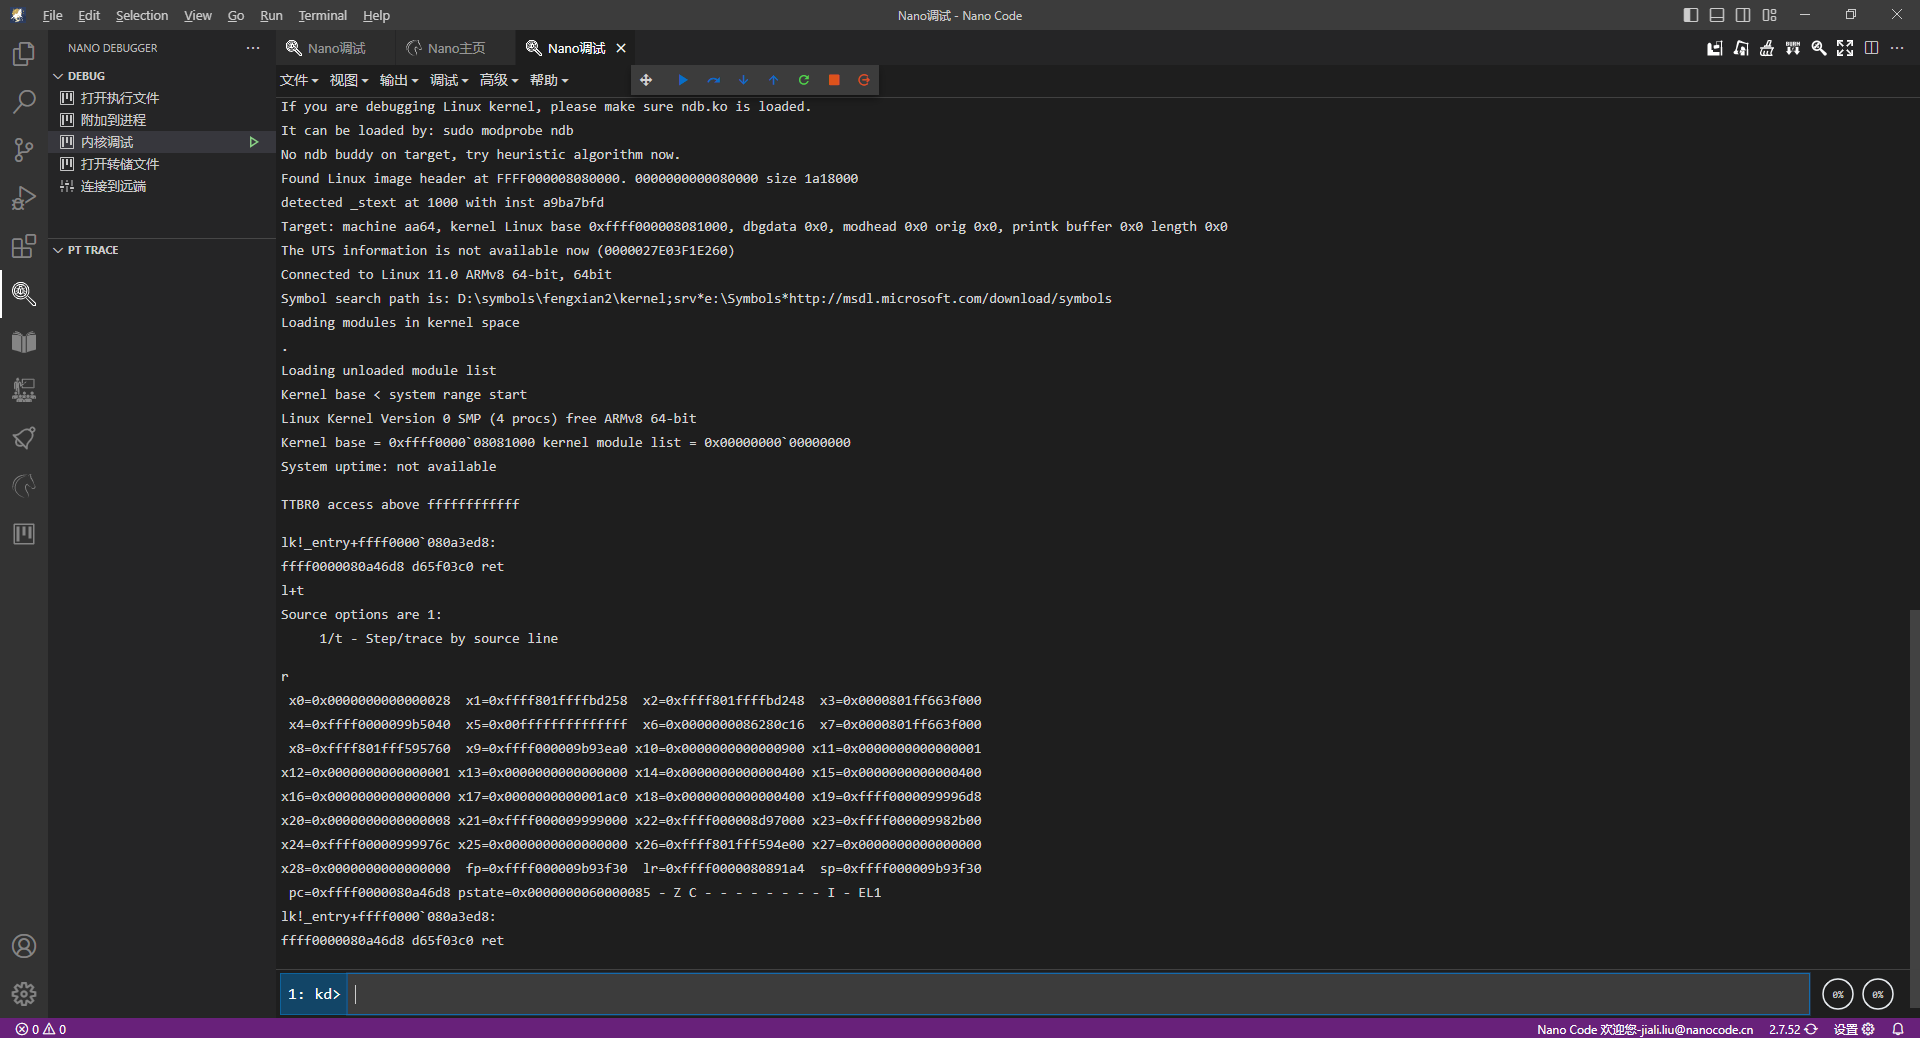
Task: Open editor More Actions ellipsis
Action: click(1897, 48)
